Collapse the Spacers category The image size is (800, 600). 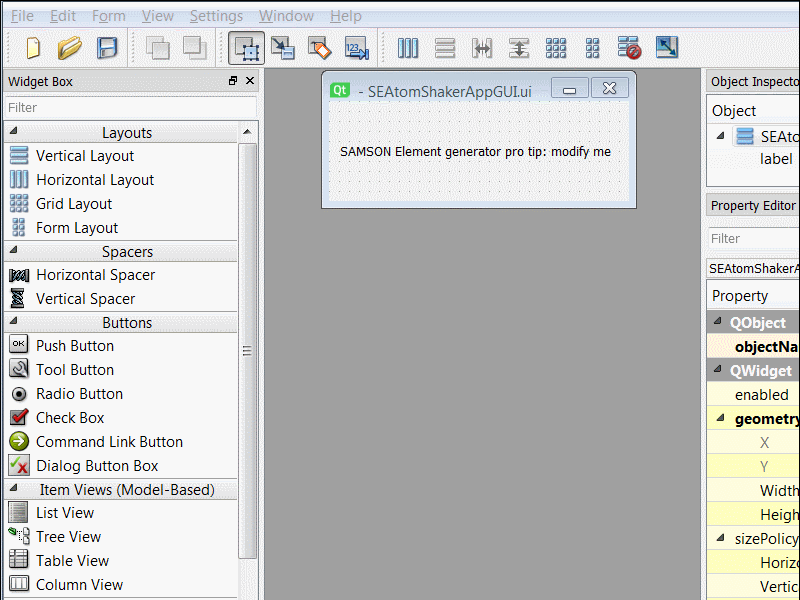pos(122,251)
